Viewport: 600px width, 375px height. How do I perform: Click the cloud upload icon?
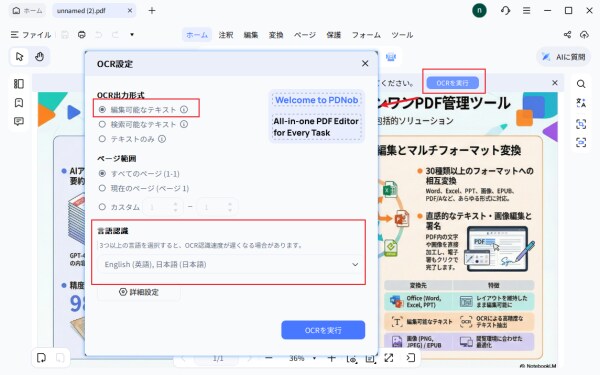coord(584,35)
